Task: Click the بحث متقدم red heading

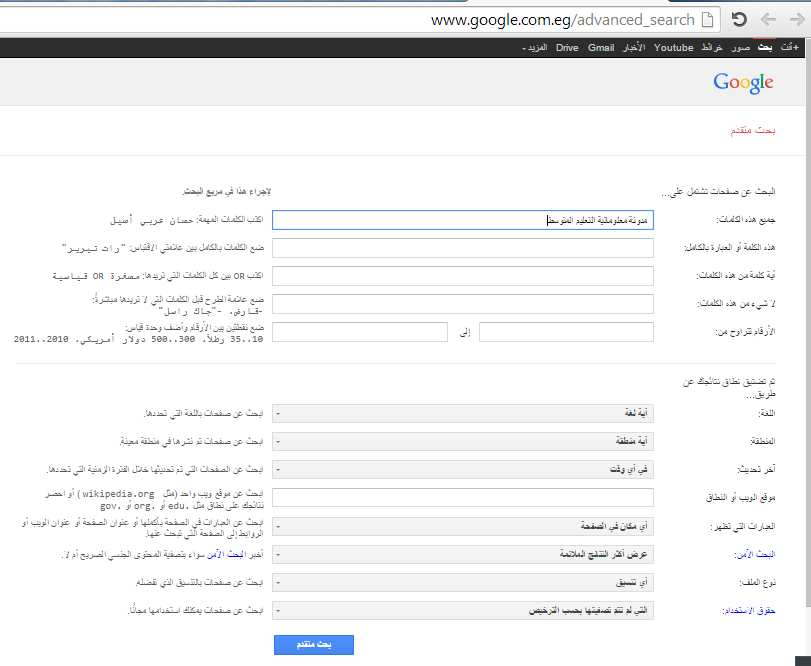Action: (753, 130)
